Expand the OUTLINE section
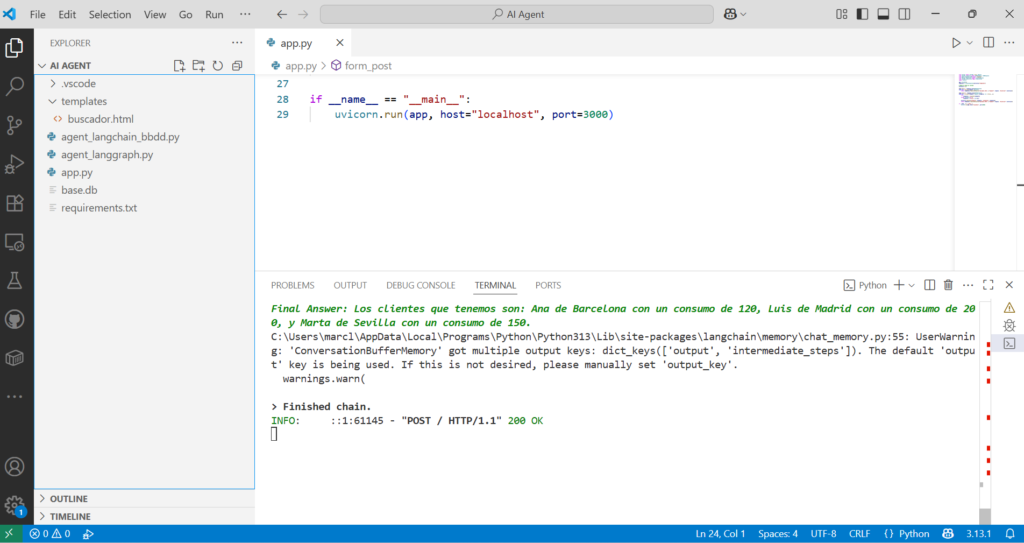This screenshot has height=543, width=1024. point(68,499)
